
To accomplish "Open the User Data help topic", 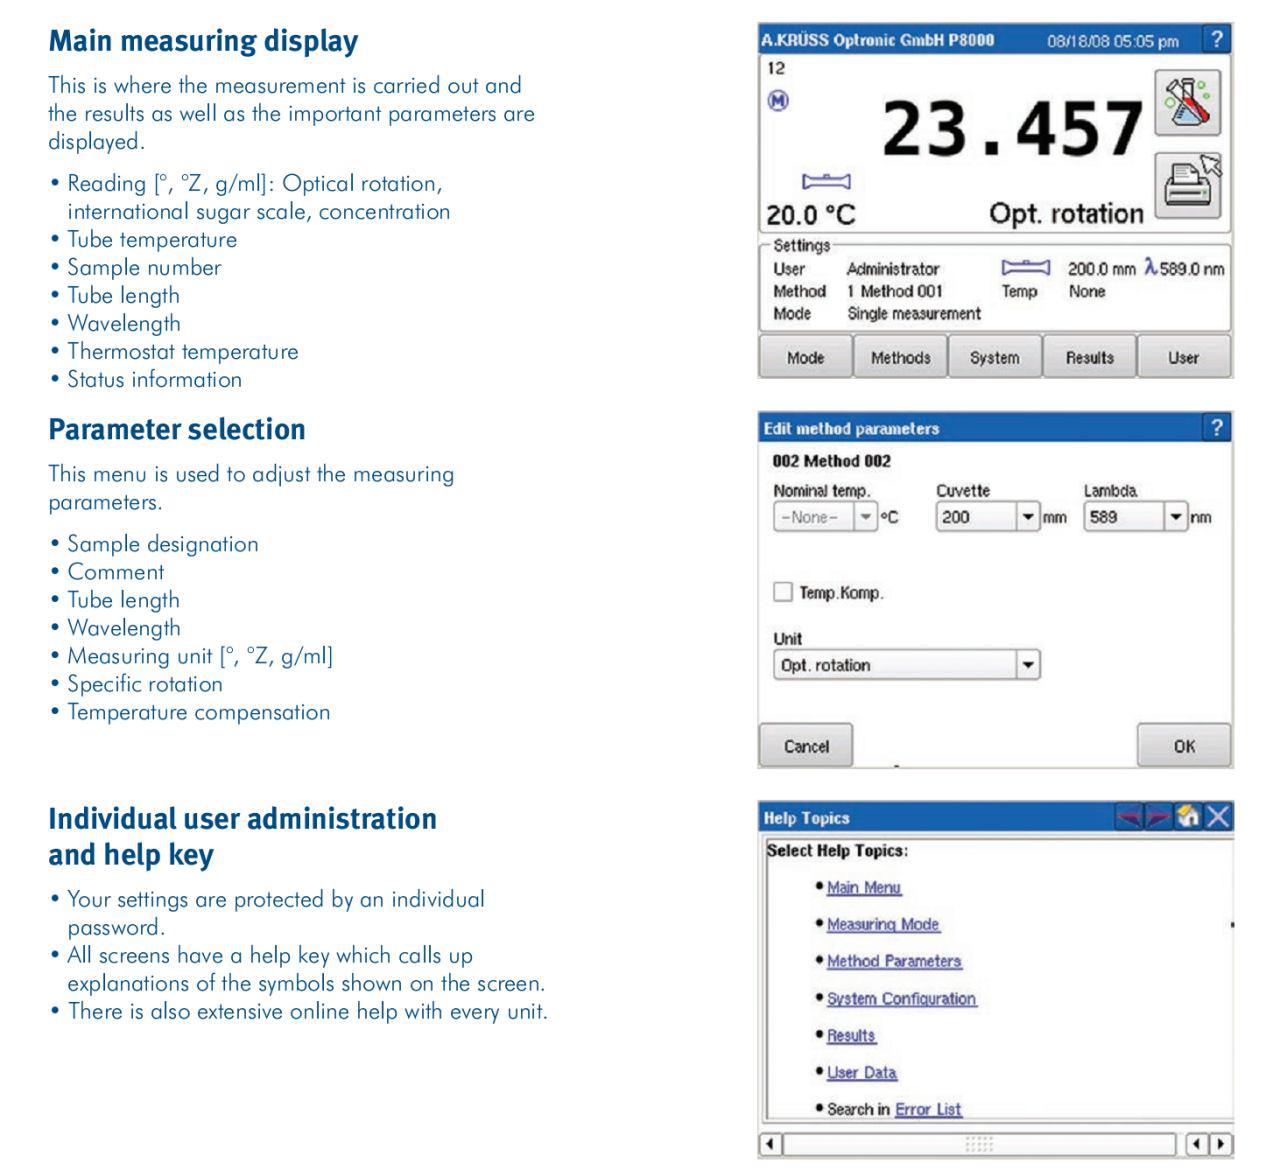I will tap(862, 1072).
